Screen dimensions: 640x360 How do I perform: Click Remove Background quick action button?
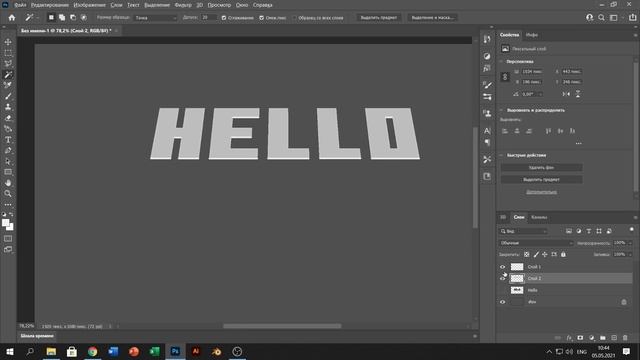tap(541, 167)
